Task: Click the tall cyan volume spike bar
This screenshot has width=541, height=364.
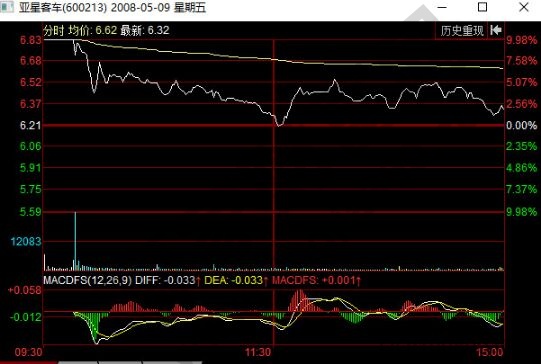Action: pyautogui.click(x=75, y=241)
